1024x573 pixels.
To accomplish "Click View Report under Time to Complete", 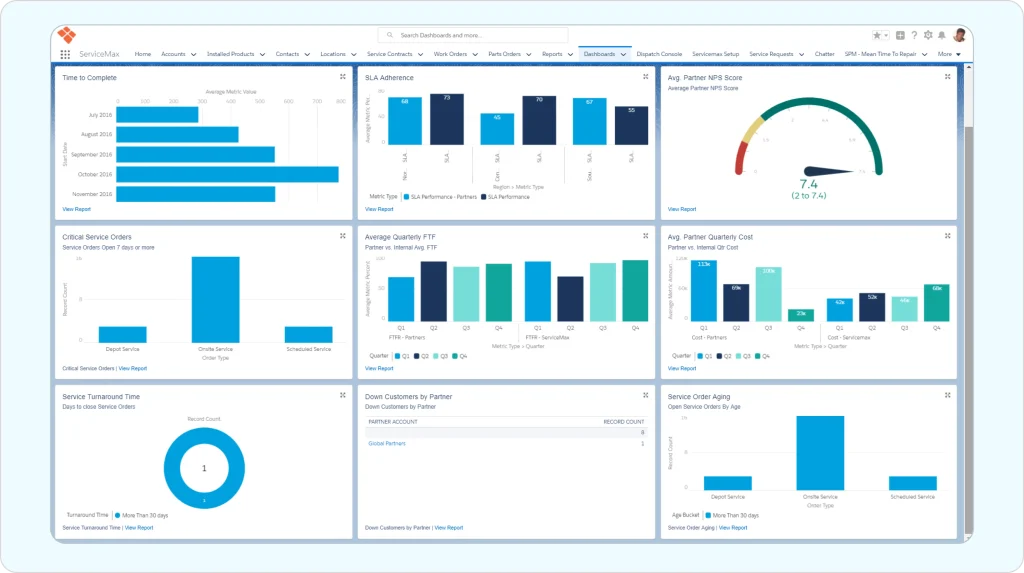I will 76,209.
